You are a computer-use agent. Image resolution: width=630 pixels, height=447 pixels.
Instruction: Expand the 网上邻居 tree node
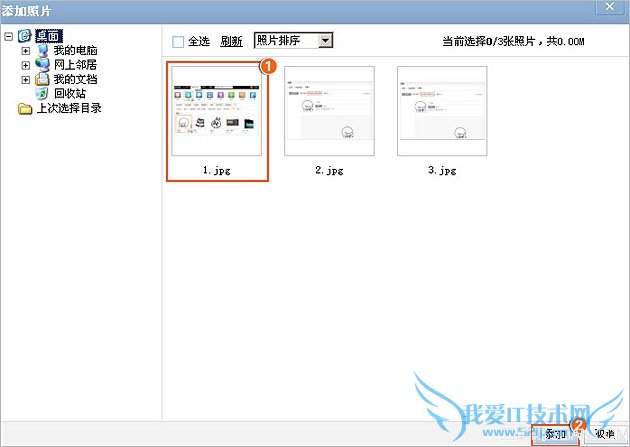pos(26,65)
